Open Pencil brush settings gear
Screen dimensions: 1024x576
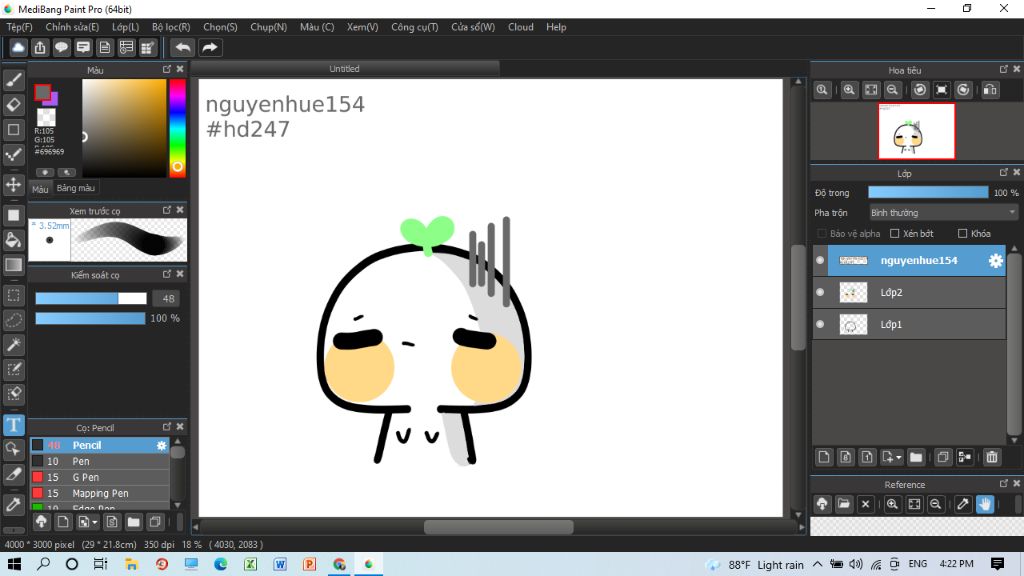[x=161, y=445]
